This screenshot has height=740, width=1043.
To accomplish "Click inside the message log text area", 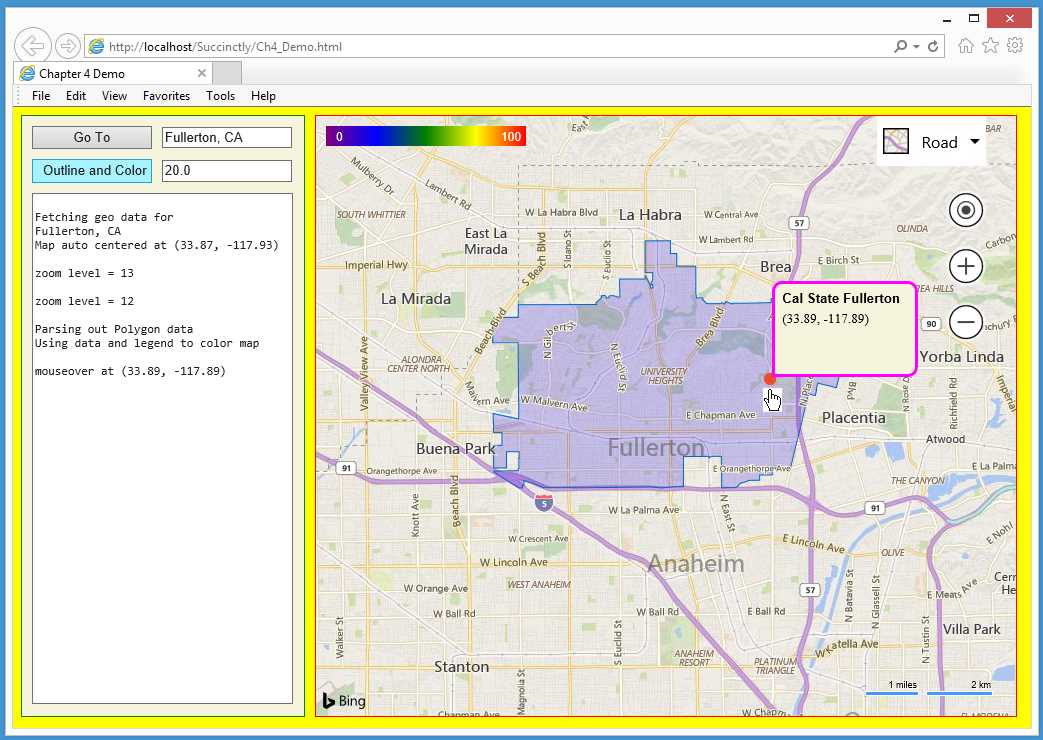I will point(162,449).
